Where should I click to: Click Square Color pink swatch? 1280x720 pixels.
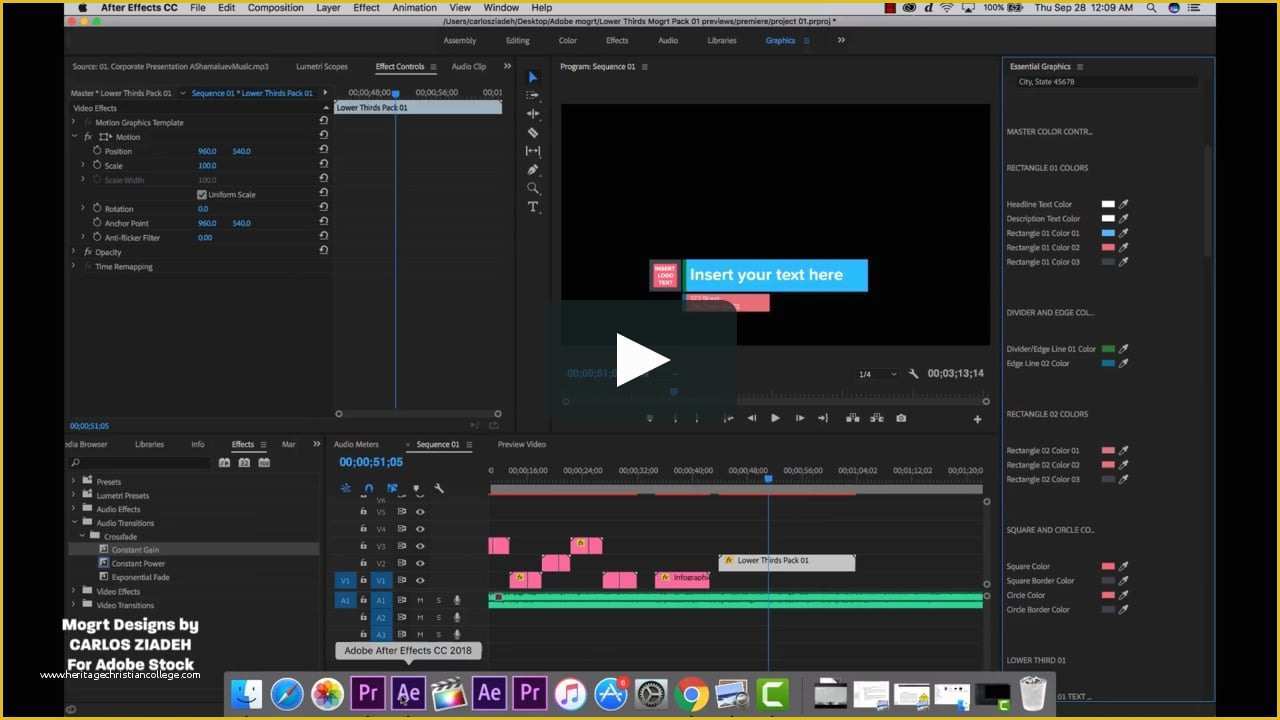tap(1108, 566)
